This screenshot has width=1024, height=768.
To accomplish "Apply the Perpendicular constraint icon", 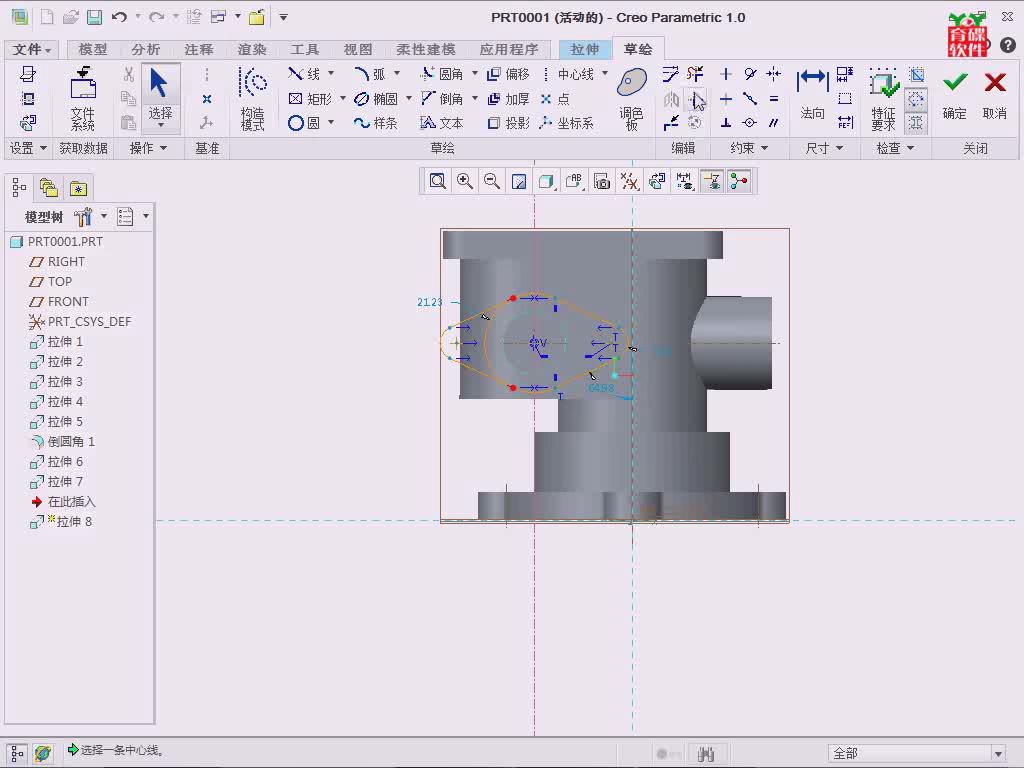I will [x=726, y=123].
